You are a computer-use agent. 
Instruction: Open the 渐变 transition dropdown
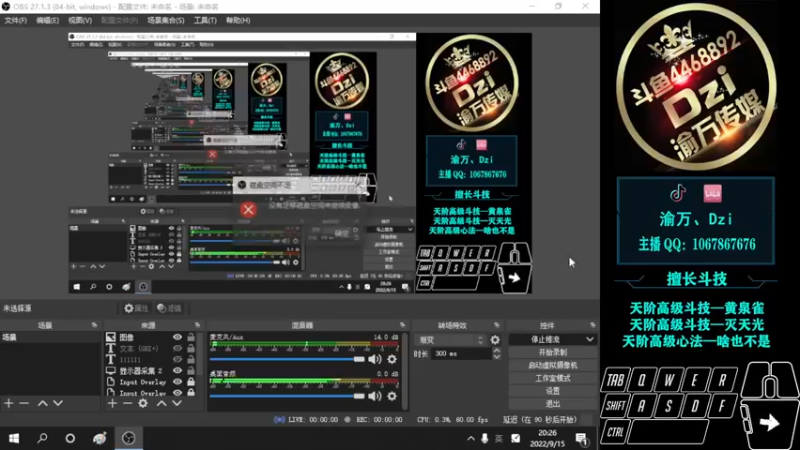pos(451,340)
